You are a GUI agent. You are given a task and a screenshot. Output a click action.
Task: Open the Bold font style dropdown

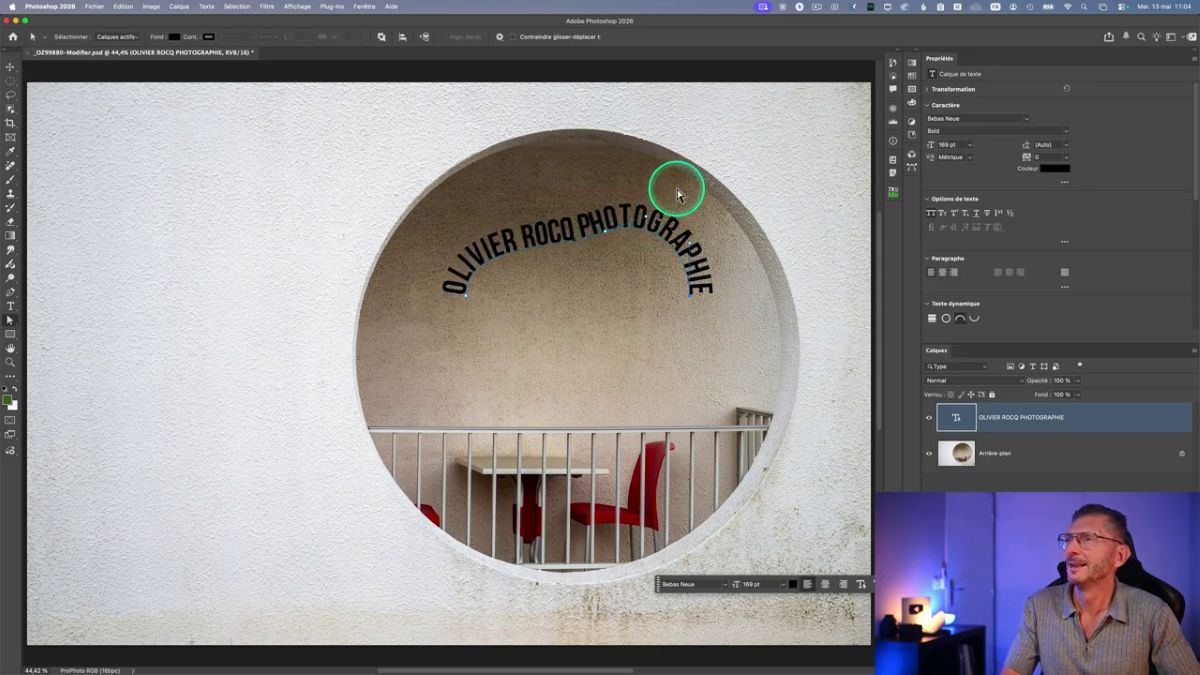(997, 131)
